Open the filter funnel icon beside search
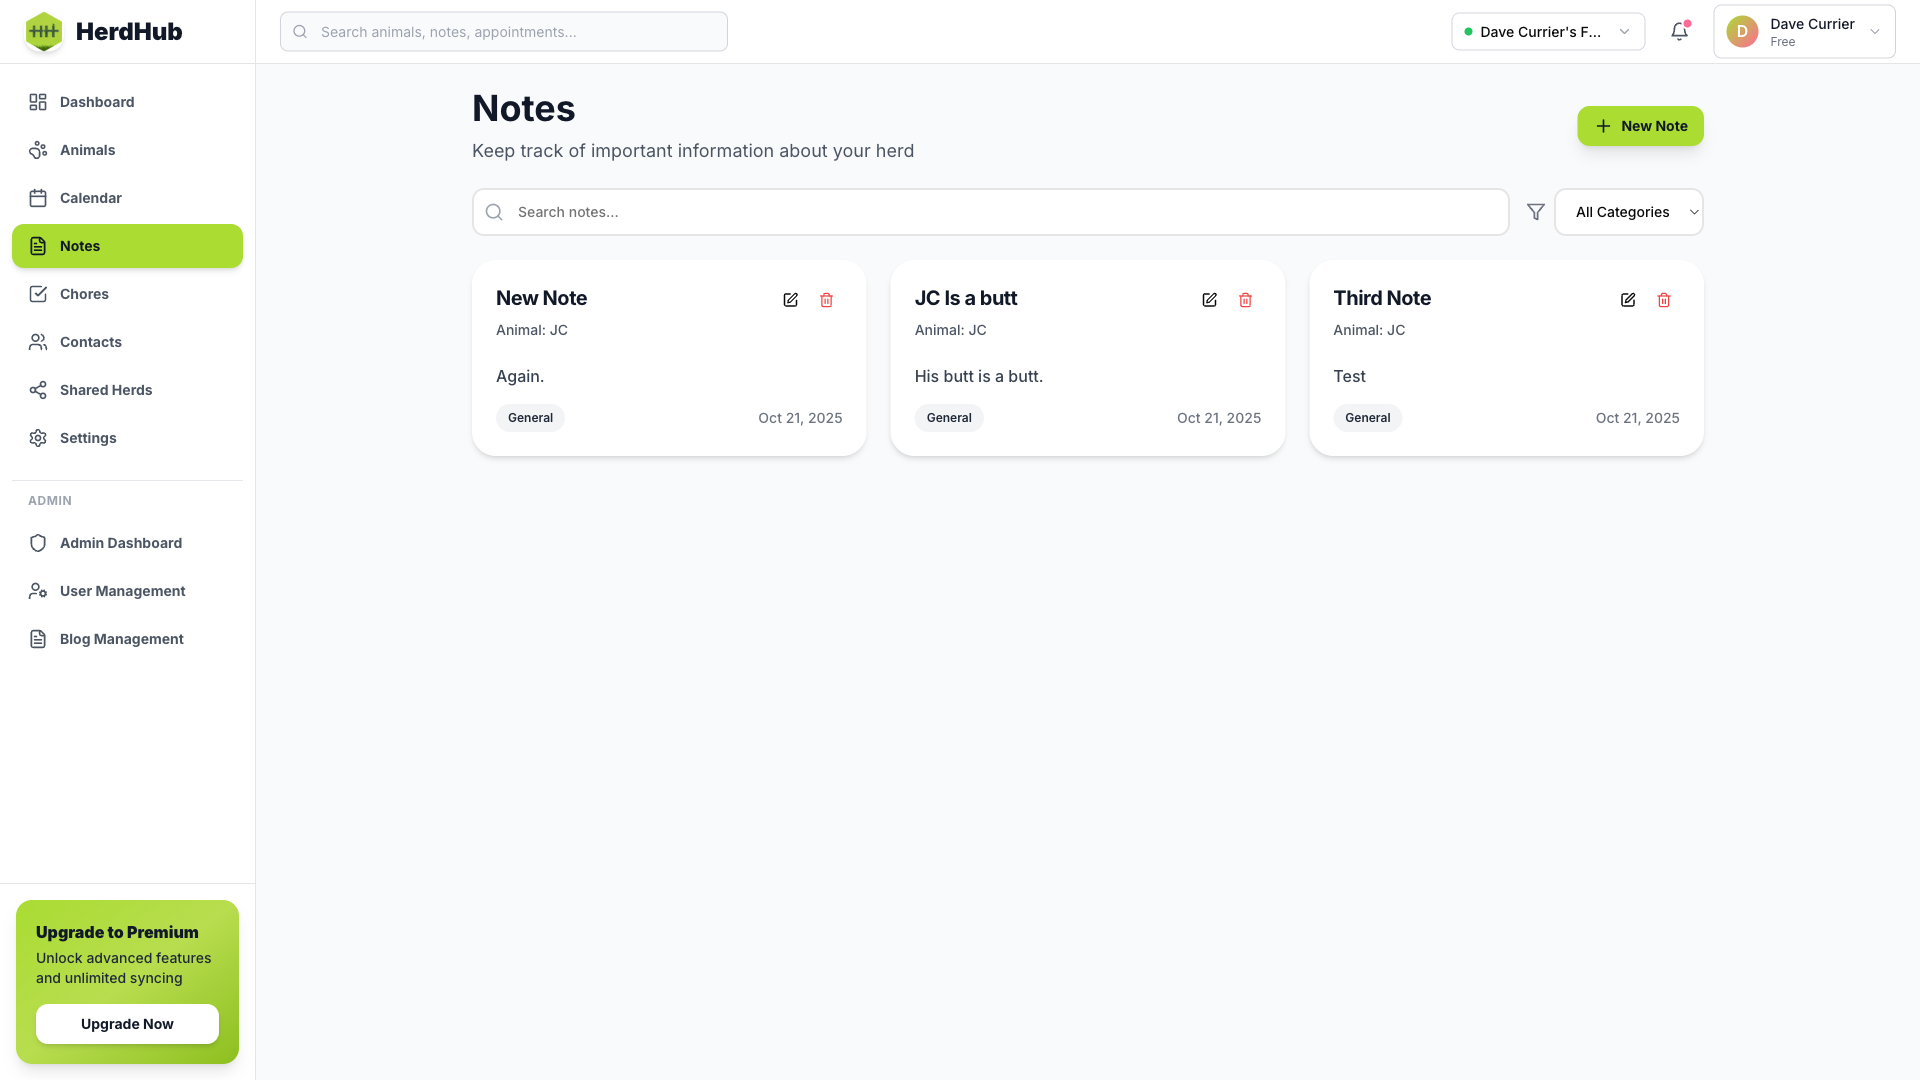The width and height of the screenshot is (1920, 1080). click(1535, 211)
